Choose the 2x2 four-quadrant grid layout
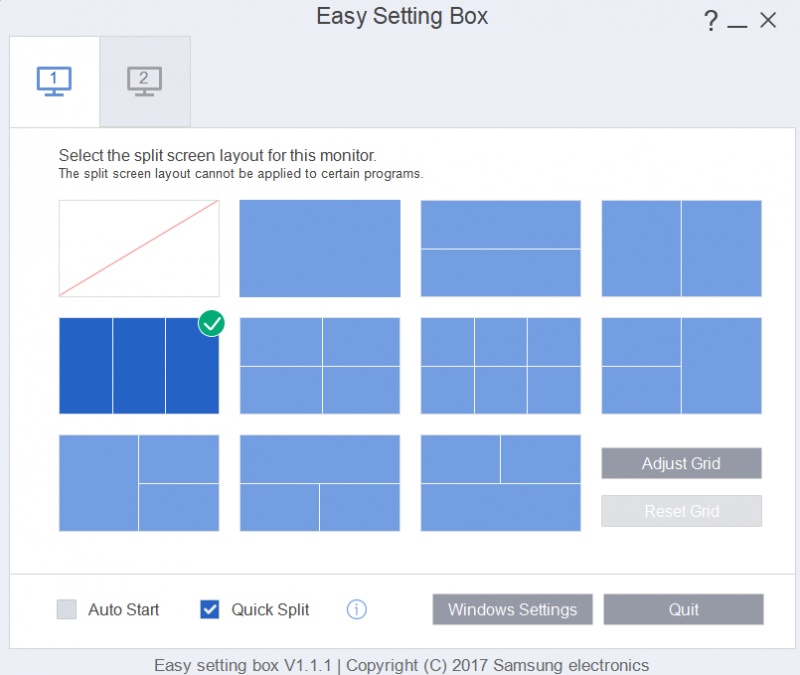The height and width of the screenshot is (675, 800). click(320, 366)
